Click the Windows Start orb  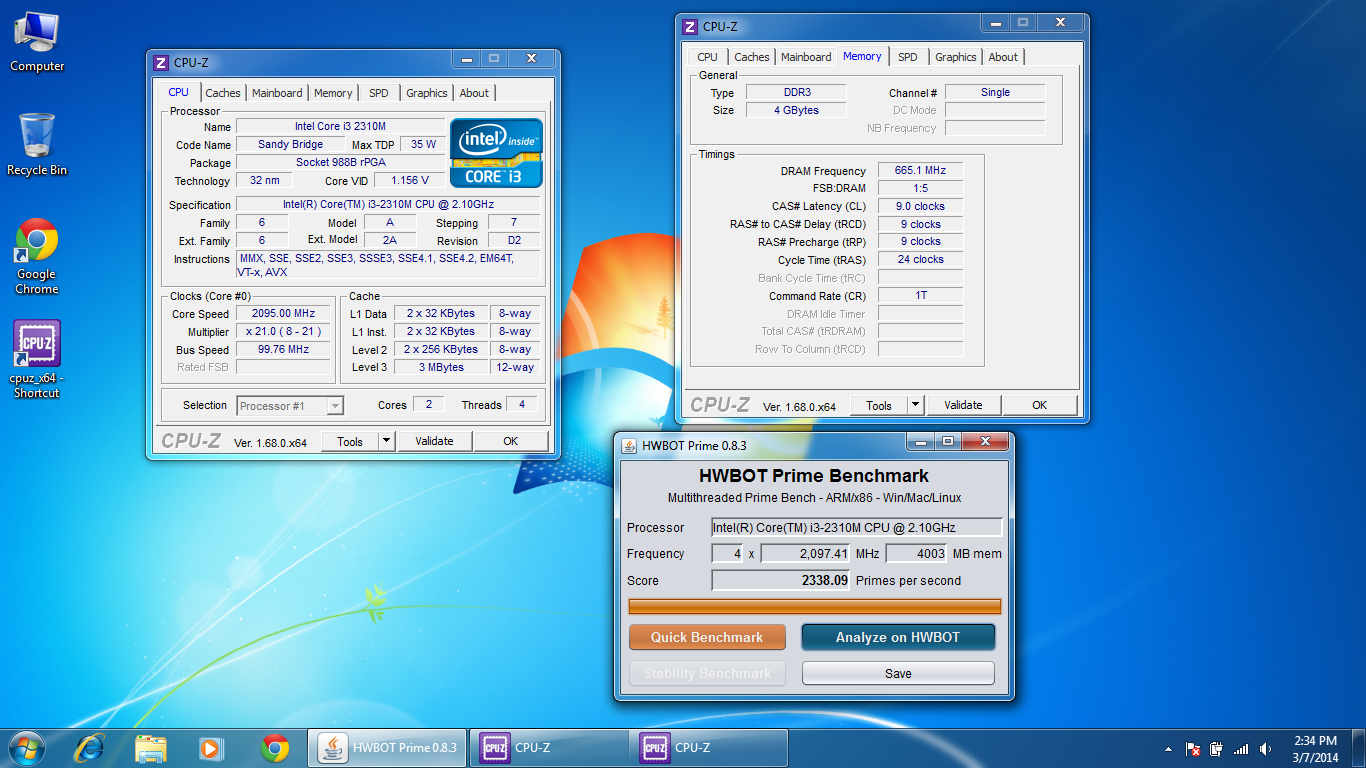[26, 748]
